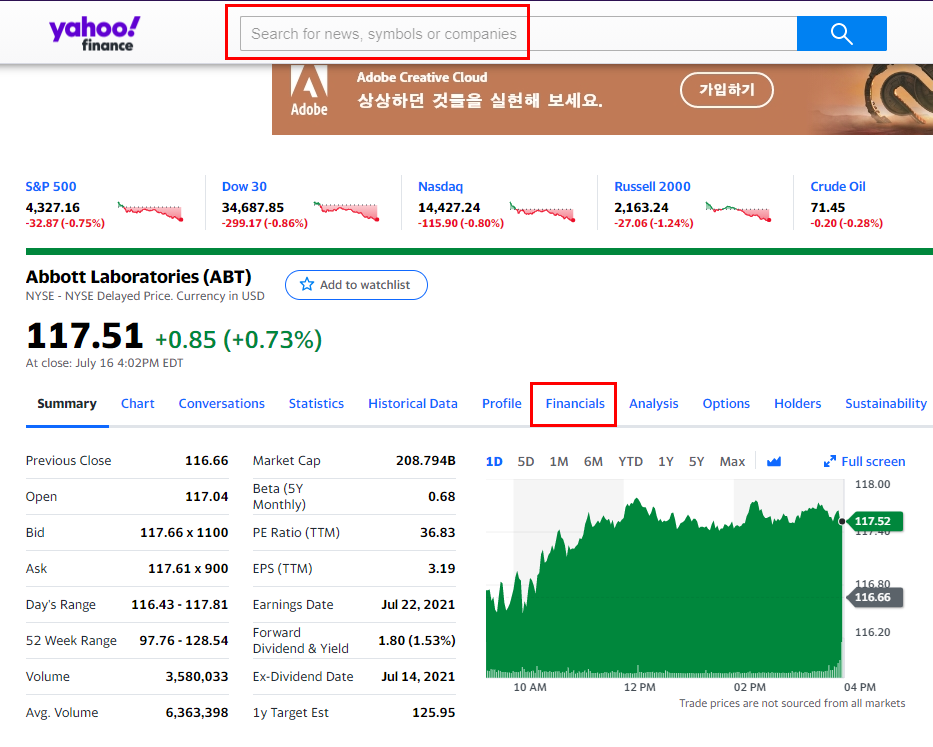The image size is (933, 747).
Task: Open the Conversations tab
Action: (x=221, y=404)
